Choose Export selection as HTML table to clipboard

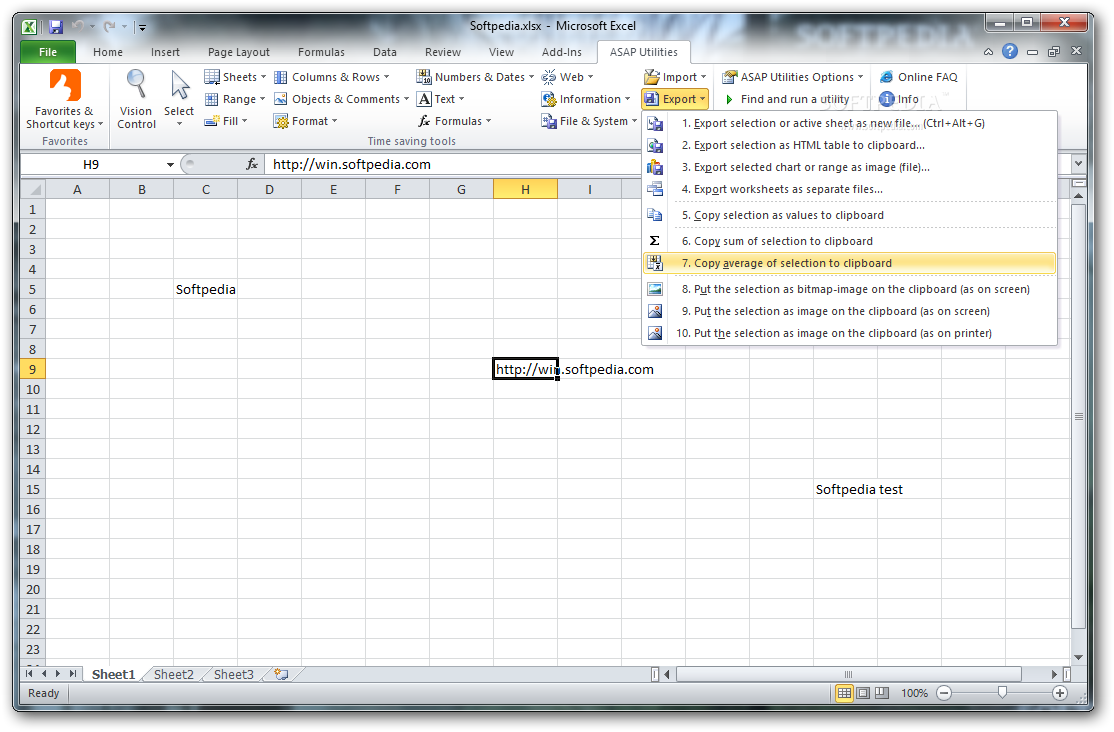tap(849, 145)
